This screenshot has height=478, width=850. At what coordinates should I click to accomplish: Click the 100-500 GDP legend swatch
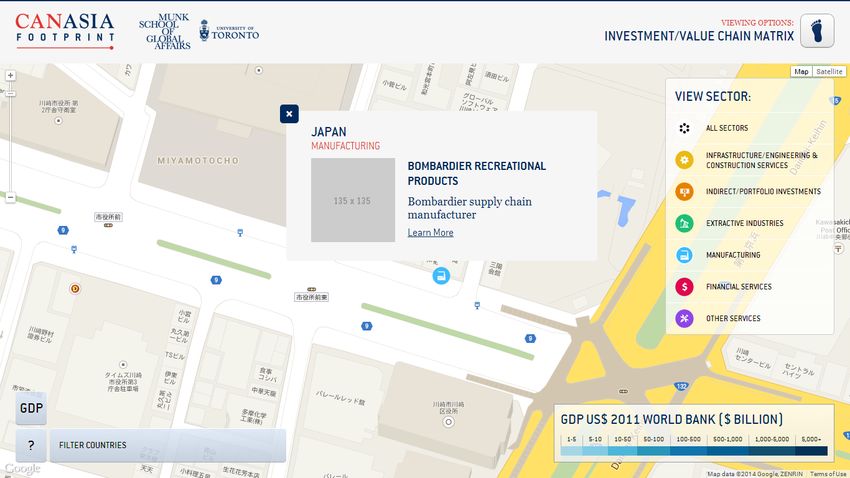[688, 451]
